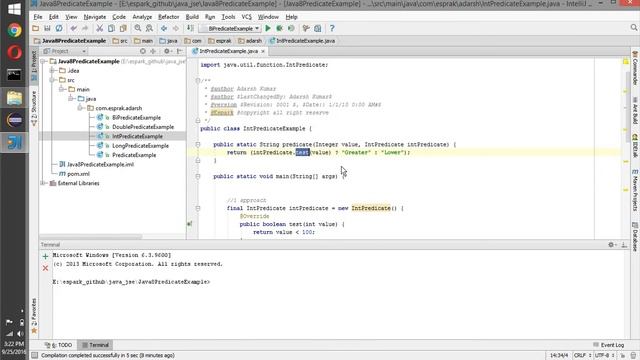Select LongPredicateExample class in project tree

click(x=140, y=146)
